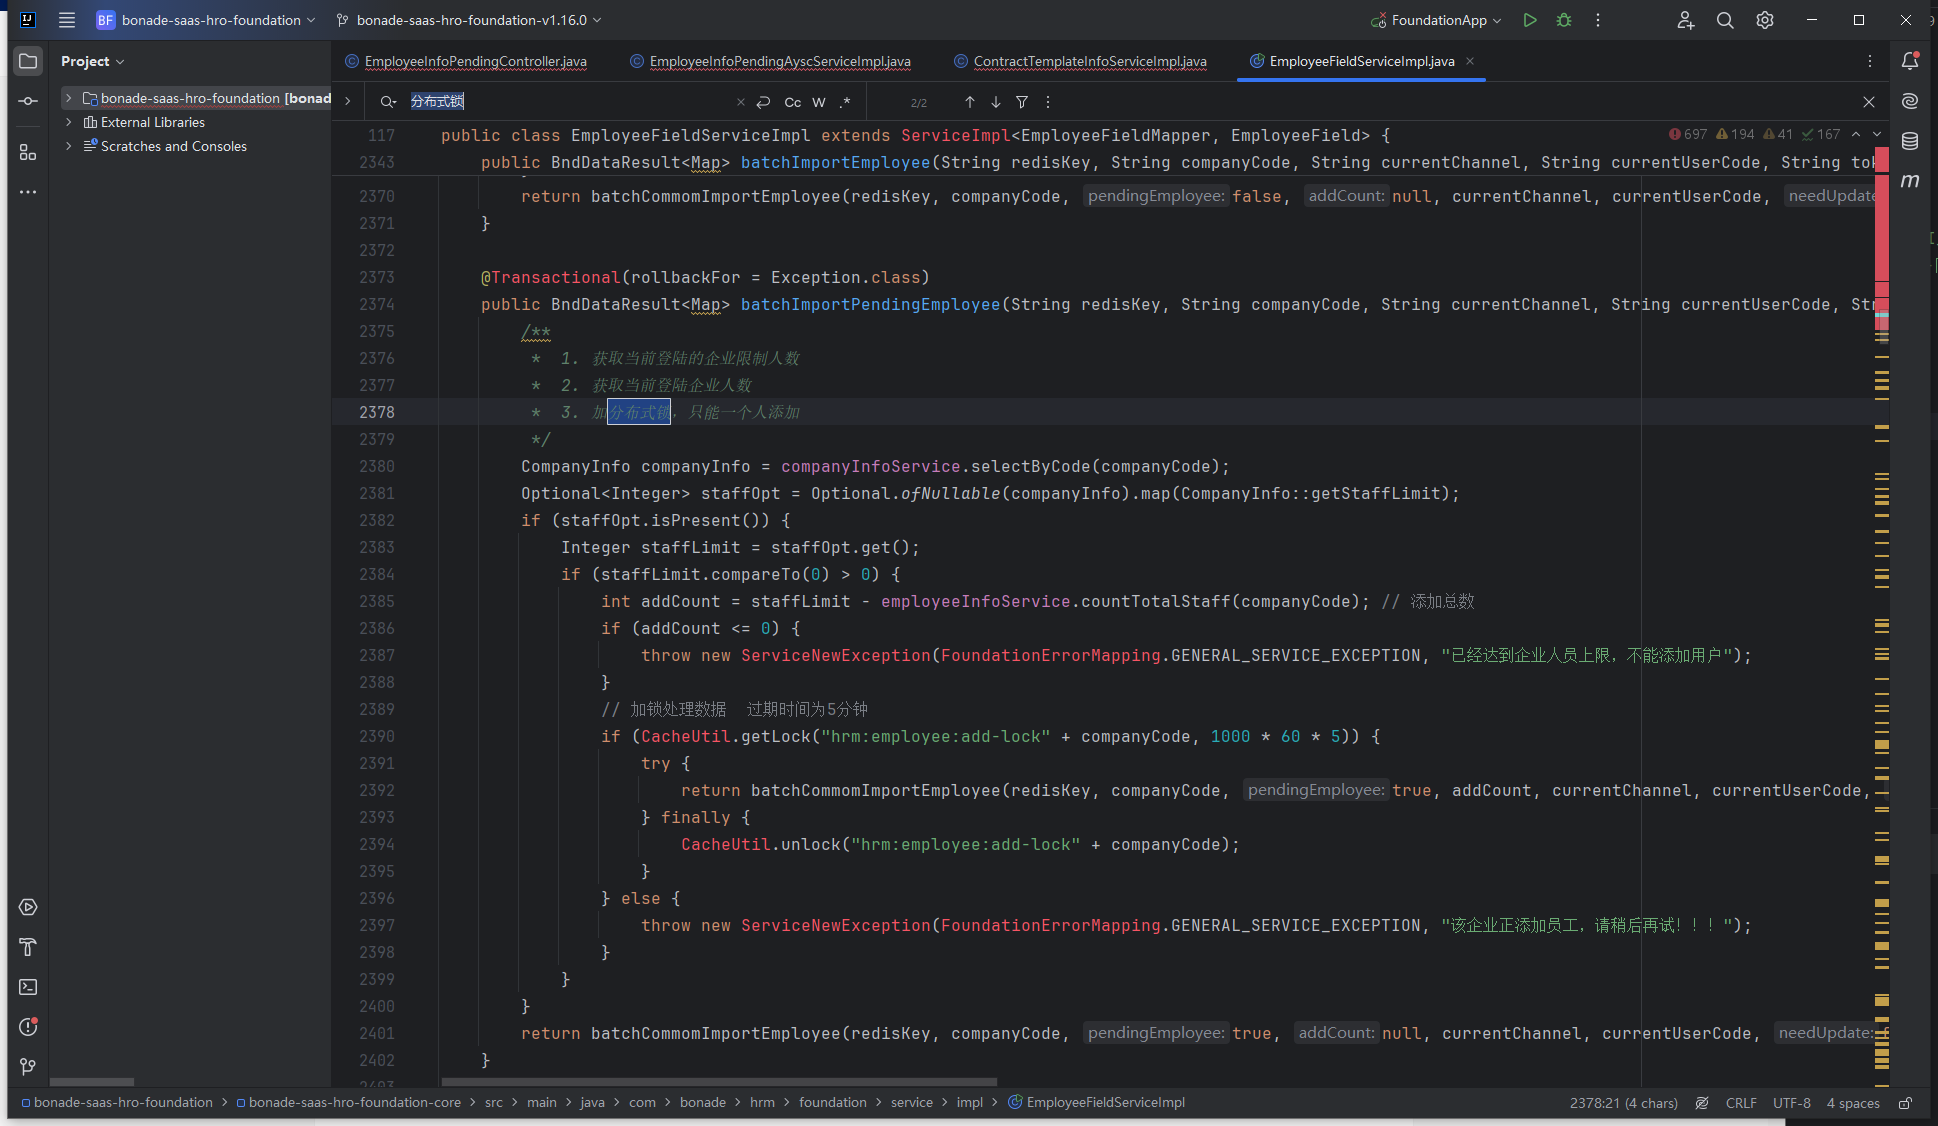
Task: Click breadcrumb EmployeeFieldServiceImpl
Action: click(x=1096, y=1102)
